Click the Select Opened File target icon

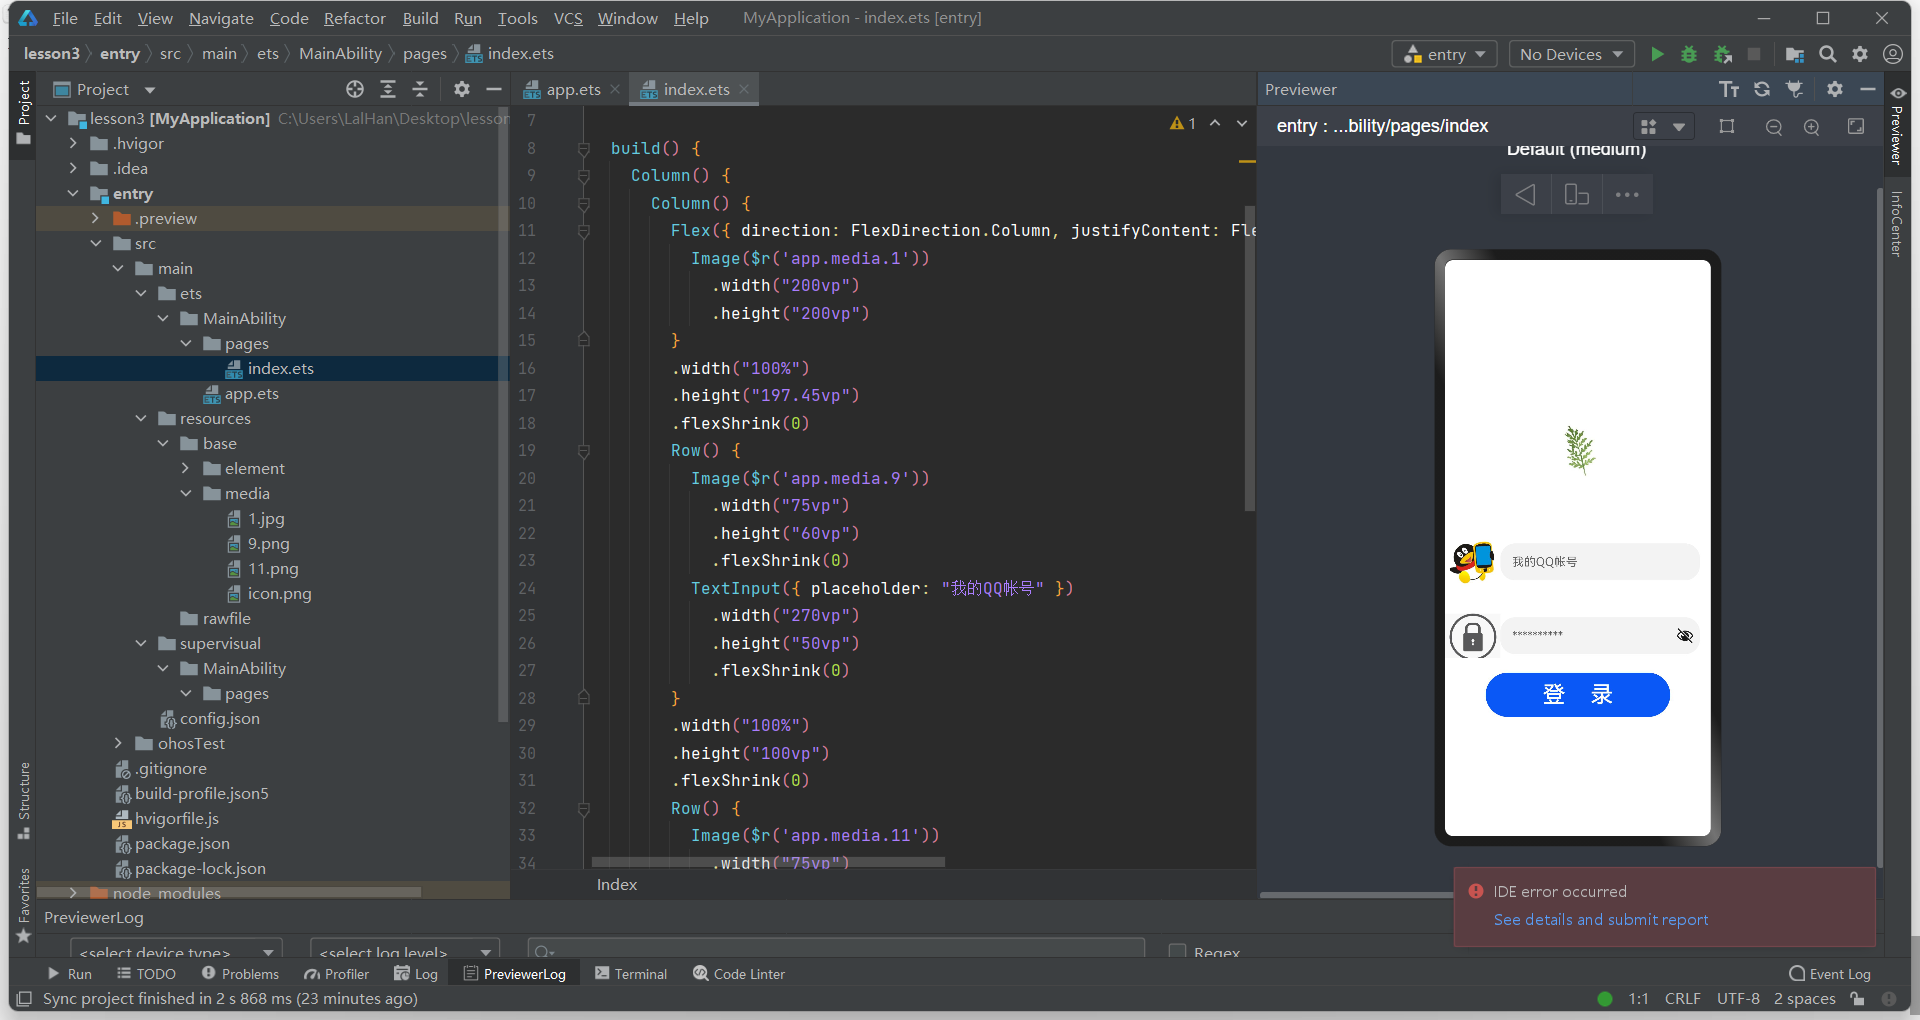pos(355,89)
